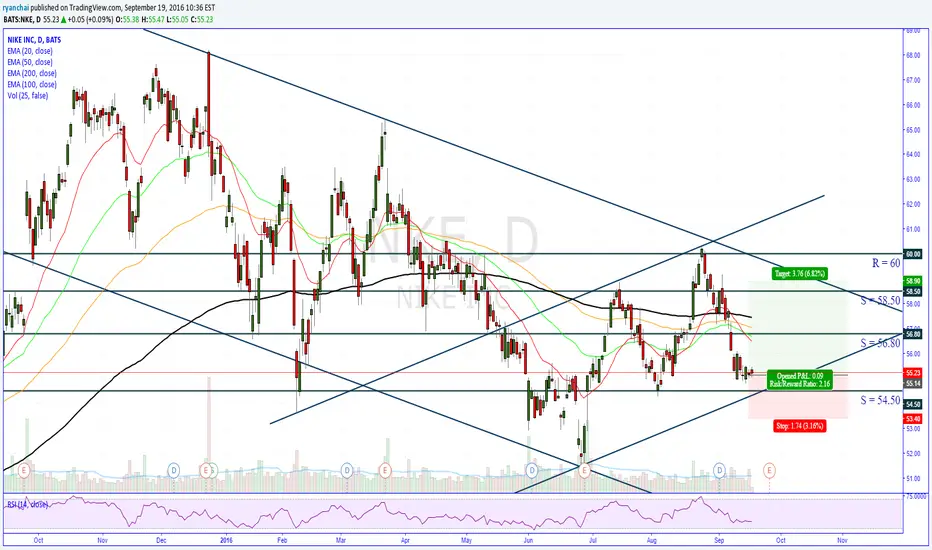Click the R = 60 resistance annotation
This screenshot has width=932, height=550.
click(886, 263)
